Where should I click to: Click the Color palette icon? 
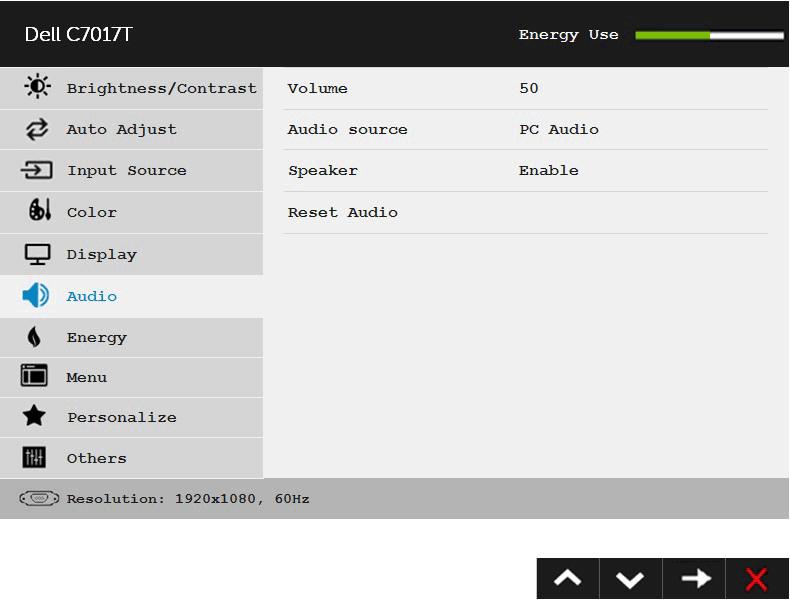40,210
